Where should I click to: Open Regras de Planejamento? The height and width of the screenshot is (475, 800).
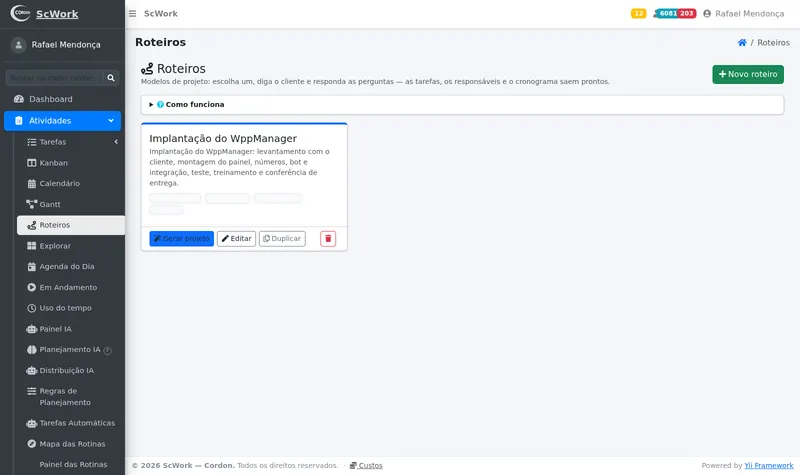pyautogui.click(x=71, y=397)
